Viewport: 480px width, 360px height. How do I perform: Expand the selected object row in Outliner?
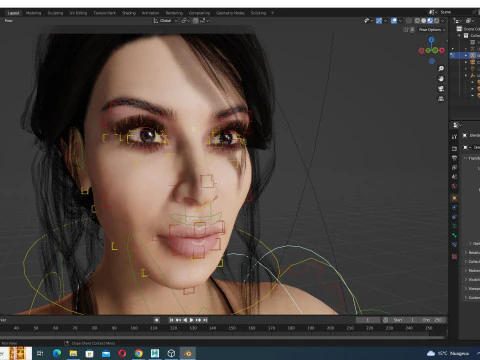click(x=466, y=55)
